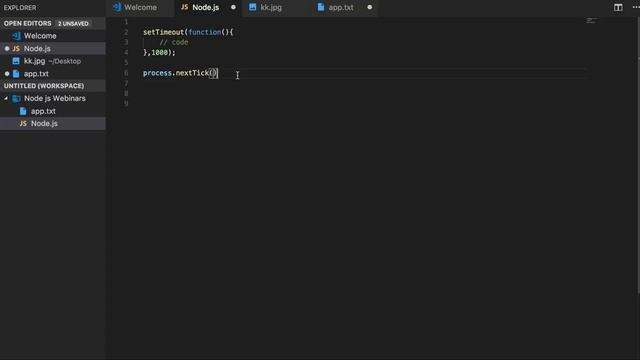Click the image icon beside kk.jpg in Open Editors
The width and height of the screenshot is (640, 360).
click(x=16, y=61)
